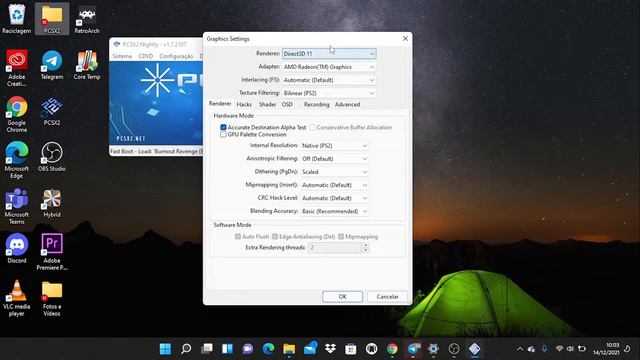The height and width of the screenshot is (360, 640).
Task: Switch to the Renderer tab
Action: tap(220, 104)
